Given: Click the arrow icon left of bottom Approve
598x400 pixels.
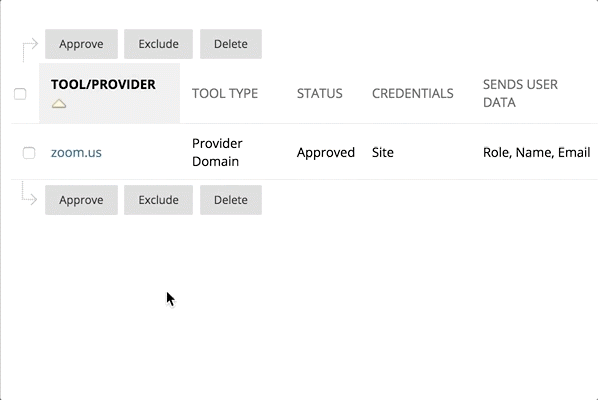Looking at the screenshot, I should click(29, 194).
